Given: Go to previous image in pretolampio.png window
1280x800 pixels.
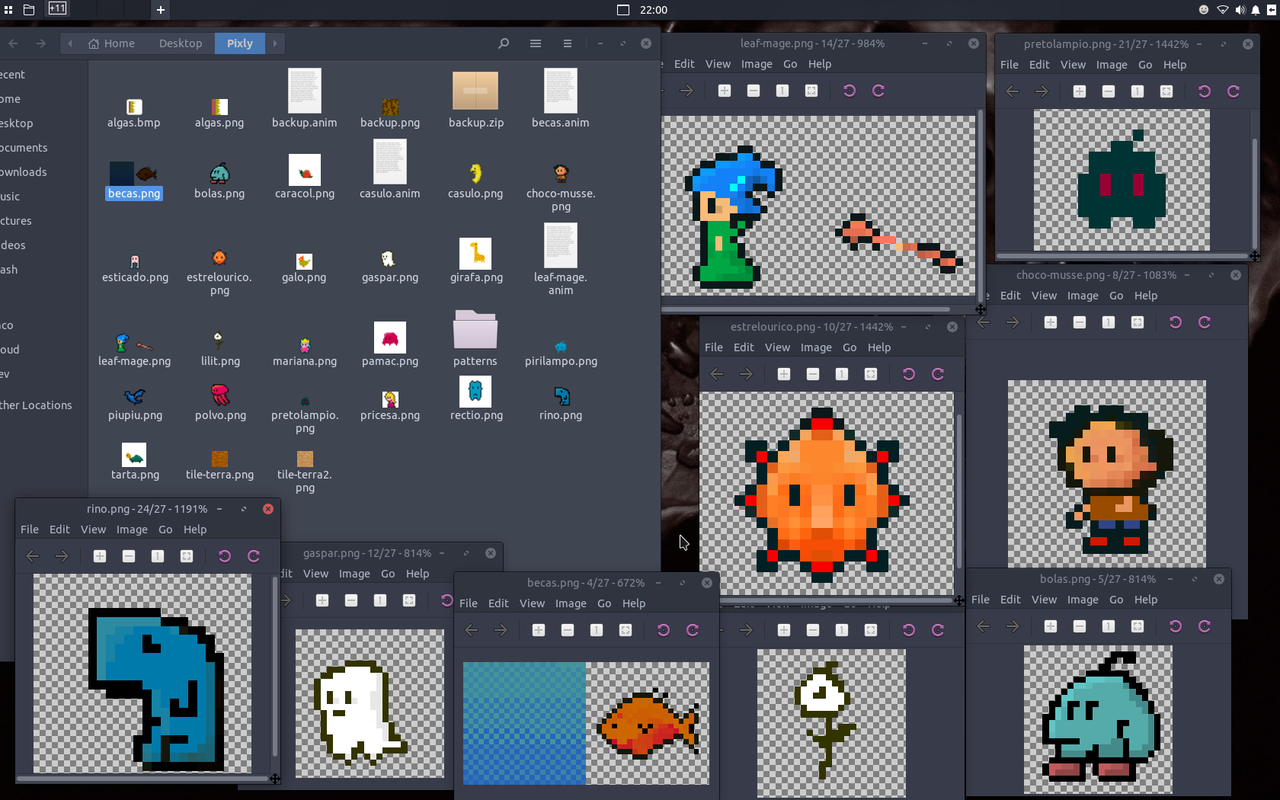Looking at the screenshot, I should (1012, 91).
